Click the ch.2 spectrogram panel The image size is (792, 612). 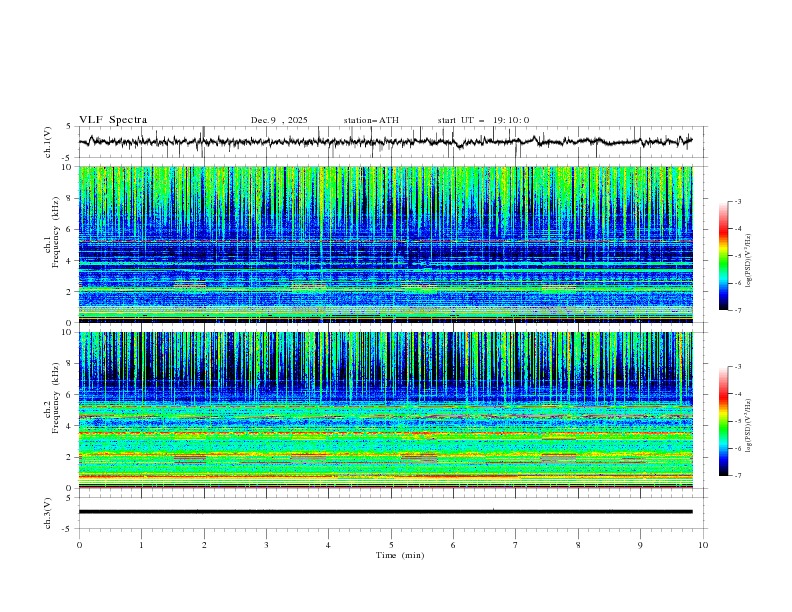[385, 410]
